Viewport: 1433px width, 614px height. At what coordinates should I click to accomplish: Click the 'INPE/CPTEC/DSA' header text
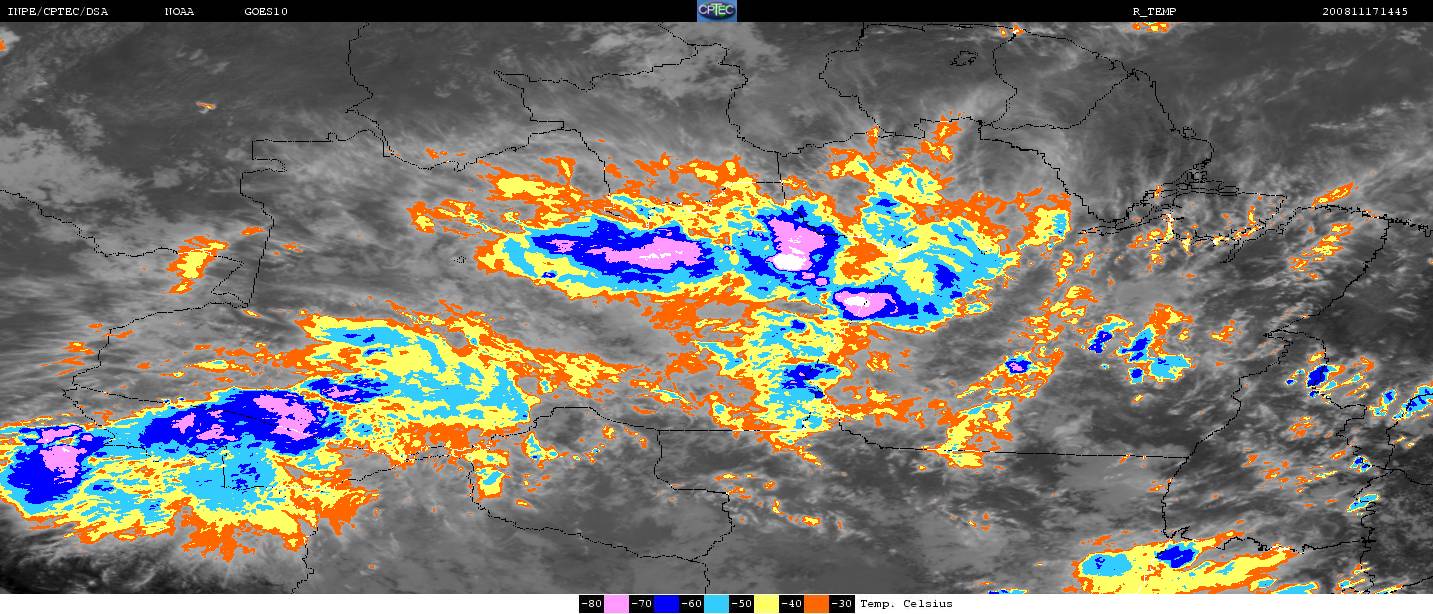[57, 12]
